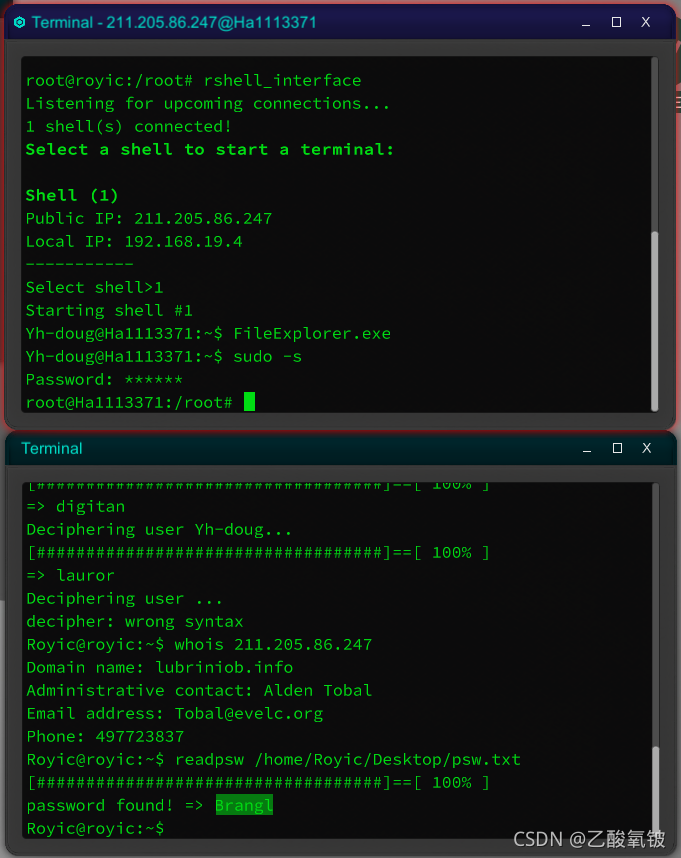Click the 'Password: ******' line

[104, 380]
